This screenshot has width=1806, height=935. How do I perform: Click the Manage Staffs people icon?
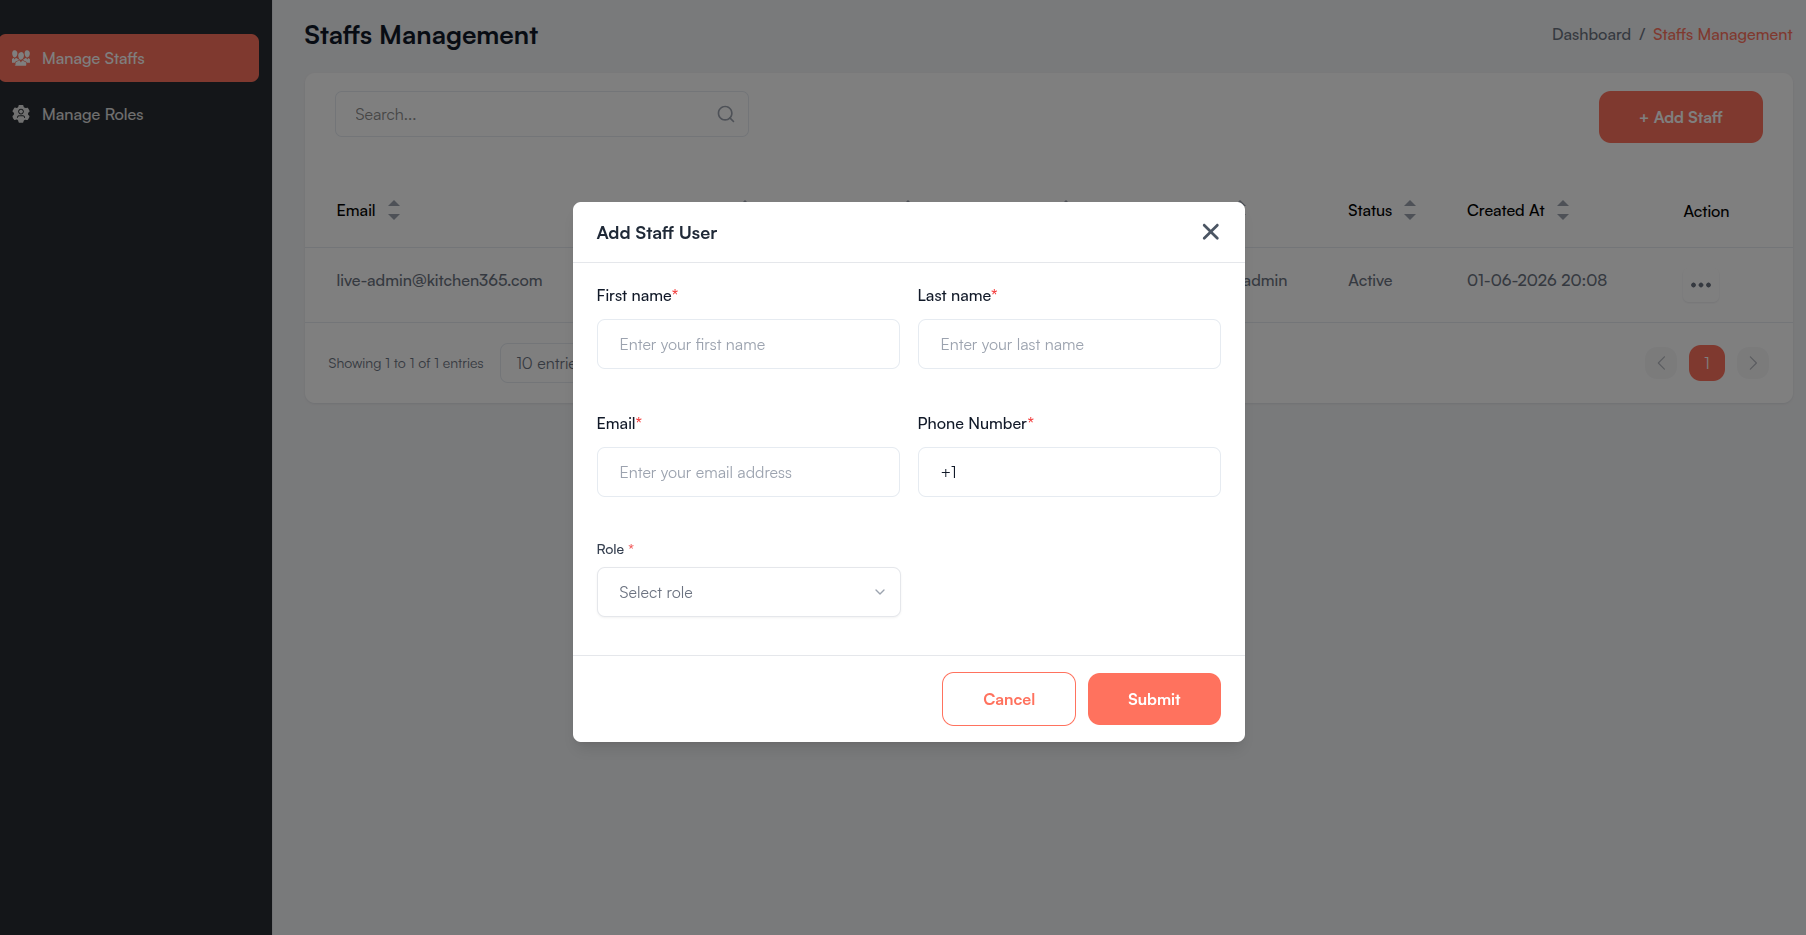tap(21, 58)
